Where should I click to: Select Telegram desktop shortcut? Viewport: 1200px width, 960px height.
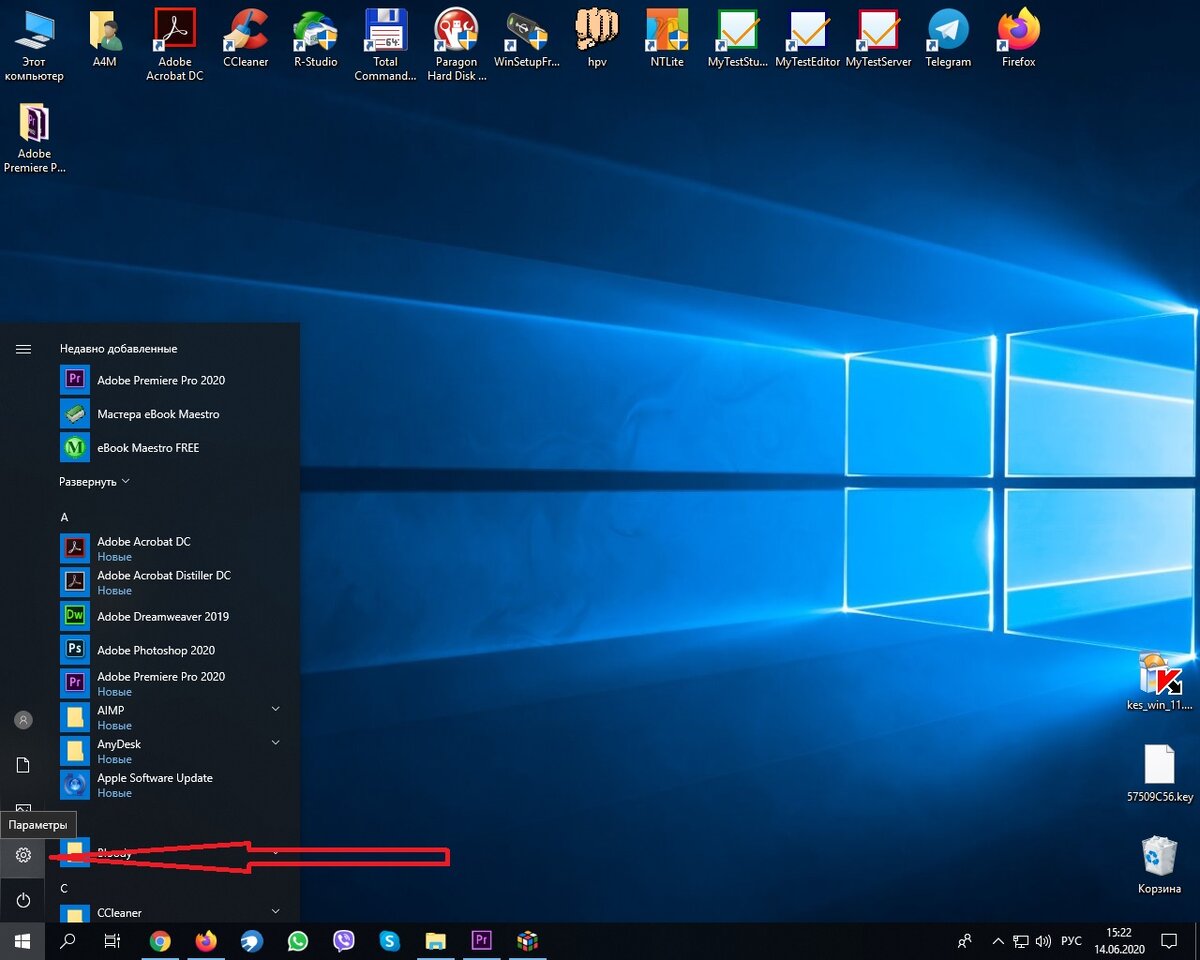pos(948,40)
